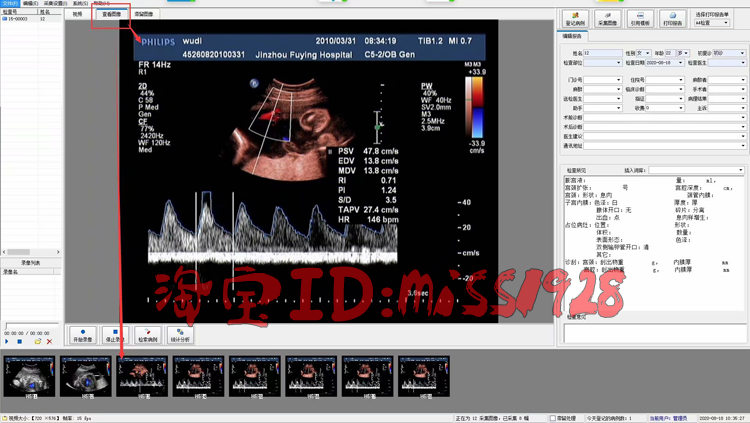Screen dimensions: 750x423
Task: Click inside the 检查所见 findings text area
Action: [655, 243]
